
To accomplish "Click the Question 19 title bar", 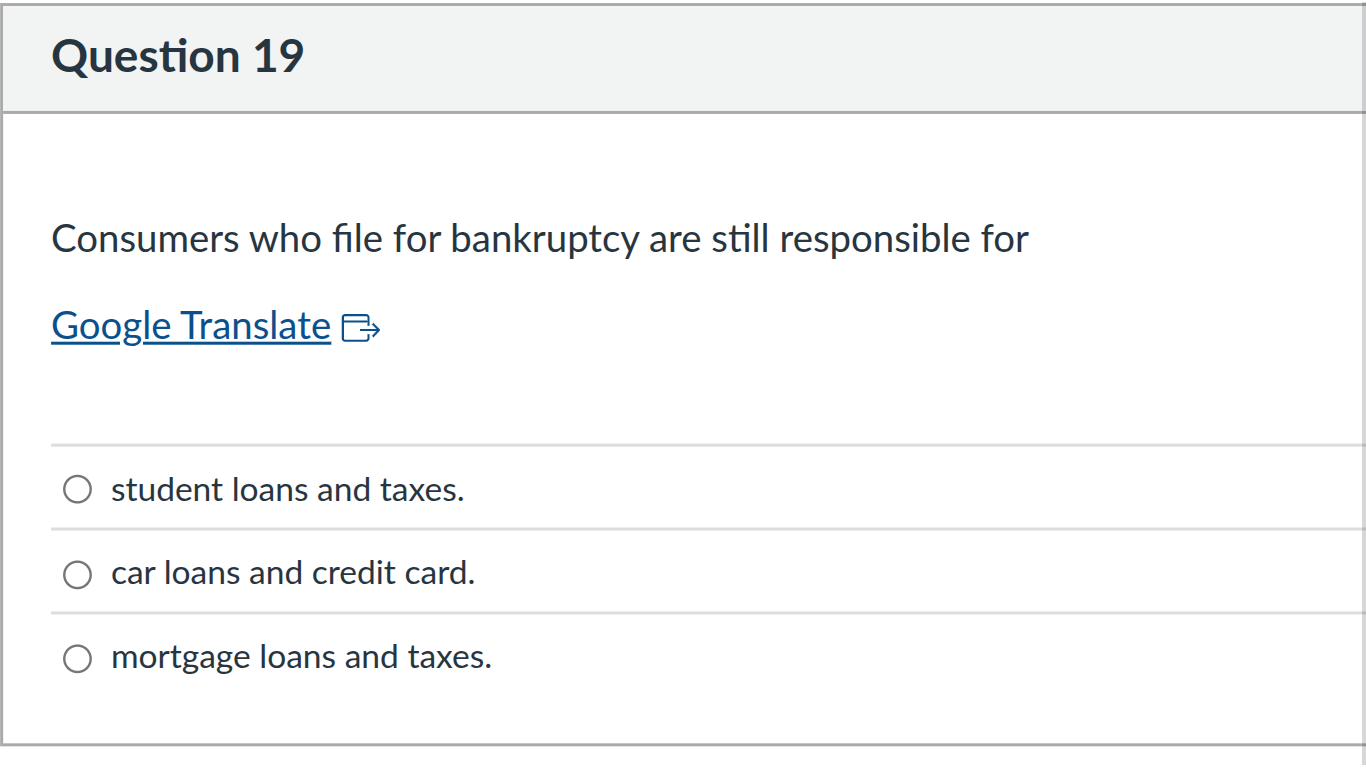I will [x=177, y=56].
